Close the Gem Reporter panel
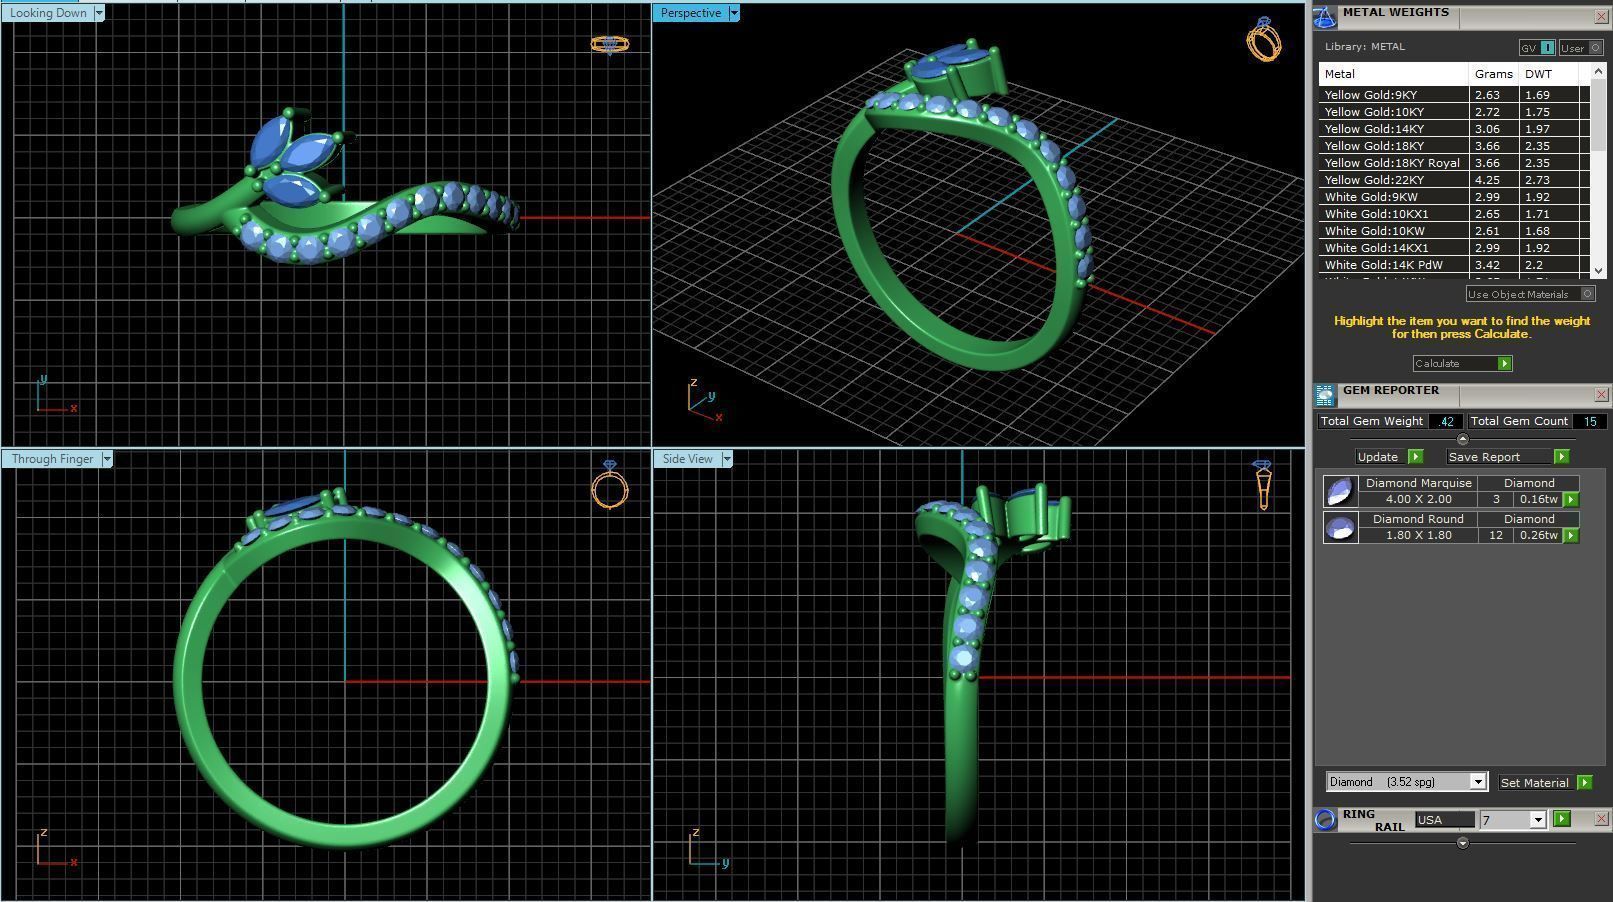The width and height of the screenshot is (1613, 902). point(1601,394)
